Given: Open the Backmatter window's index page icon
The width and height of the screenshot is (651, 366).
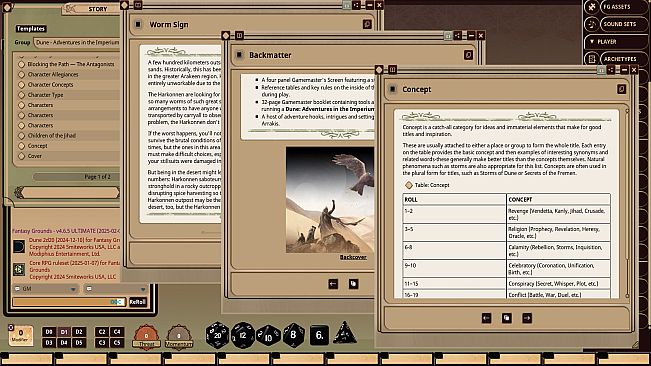Looking at the screenshot, I should pos(353,284).
